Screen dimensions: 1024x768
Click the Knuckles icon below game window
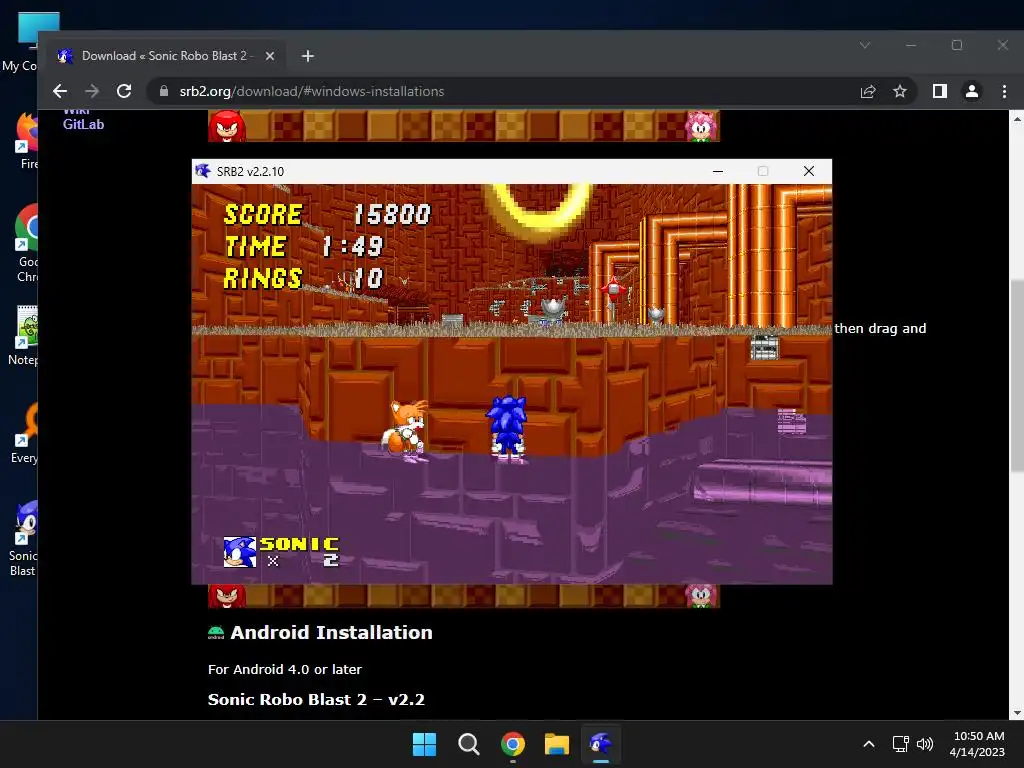click(227, 596)
